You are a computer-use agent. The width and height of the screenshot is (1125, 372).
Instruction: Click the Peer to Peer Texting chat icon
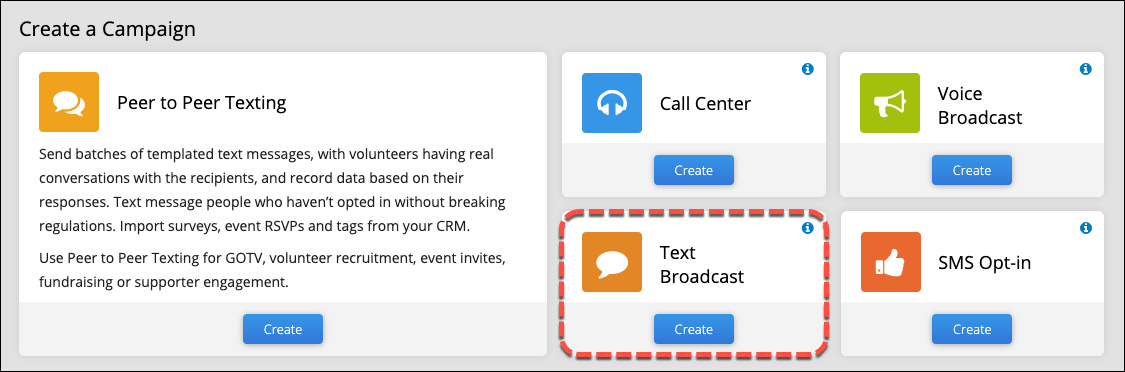point(69,103)
